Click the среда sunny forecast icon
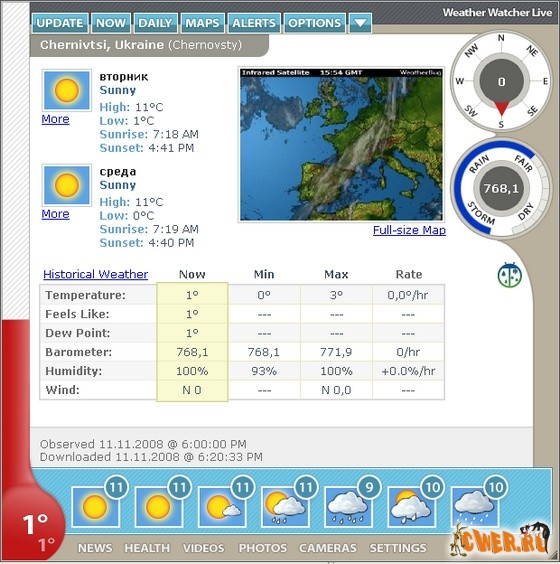This screenshot has height=564, width=560. coord(67,185)
